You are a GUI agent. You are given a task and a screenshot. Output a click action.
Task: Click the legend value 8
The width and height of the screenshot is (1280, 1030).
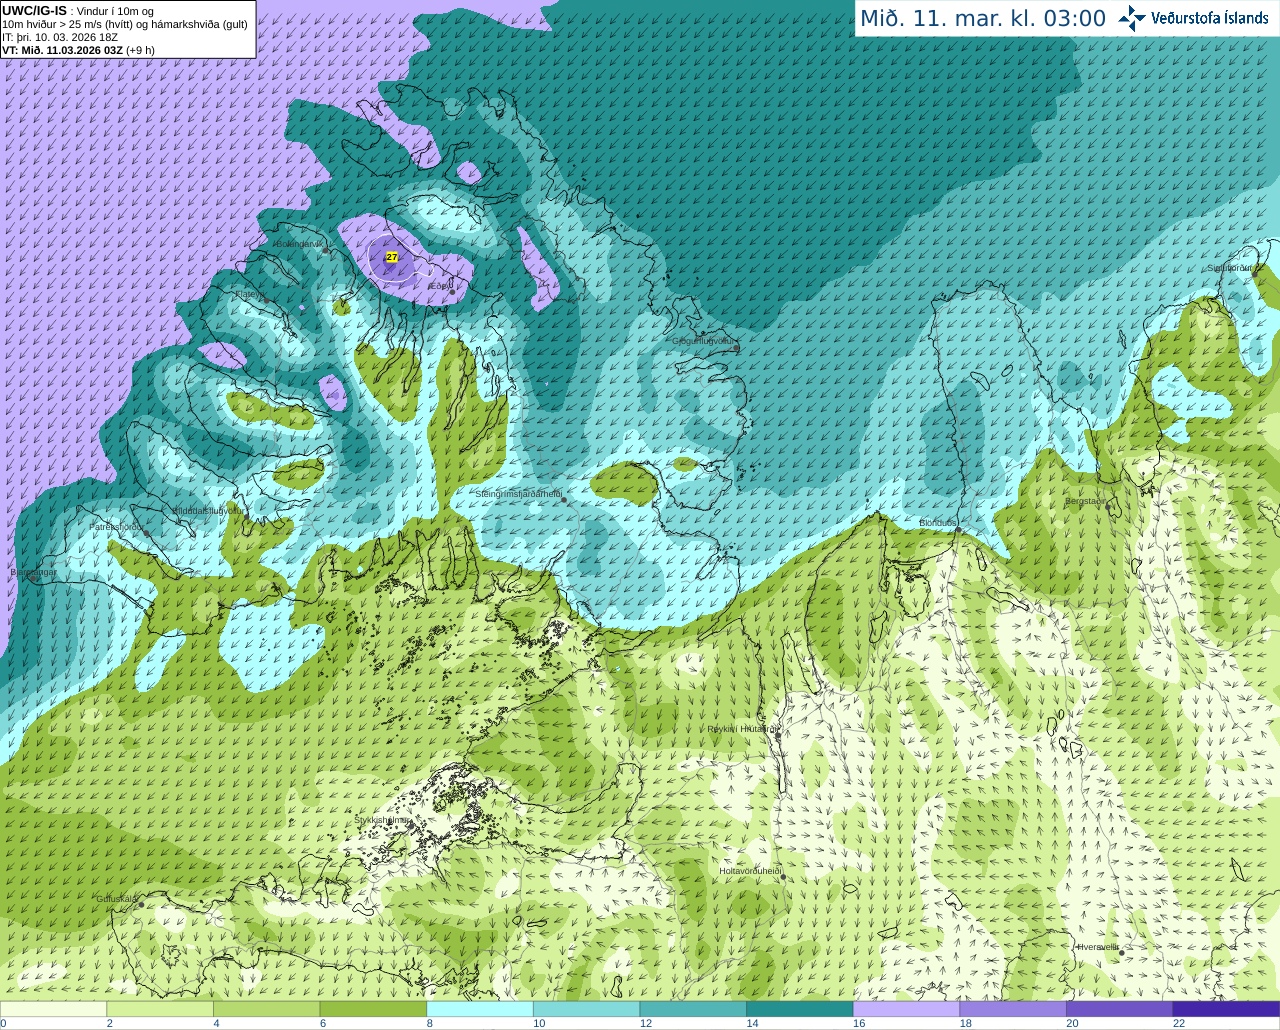point(429,1023)
